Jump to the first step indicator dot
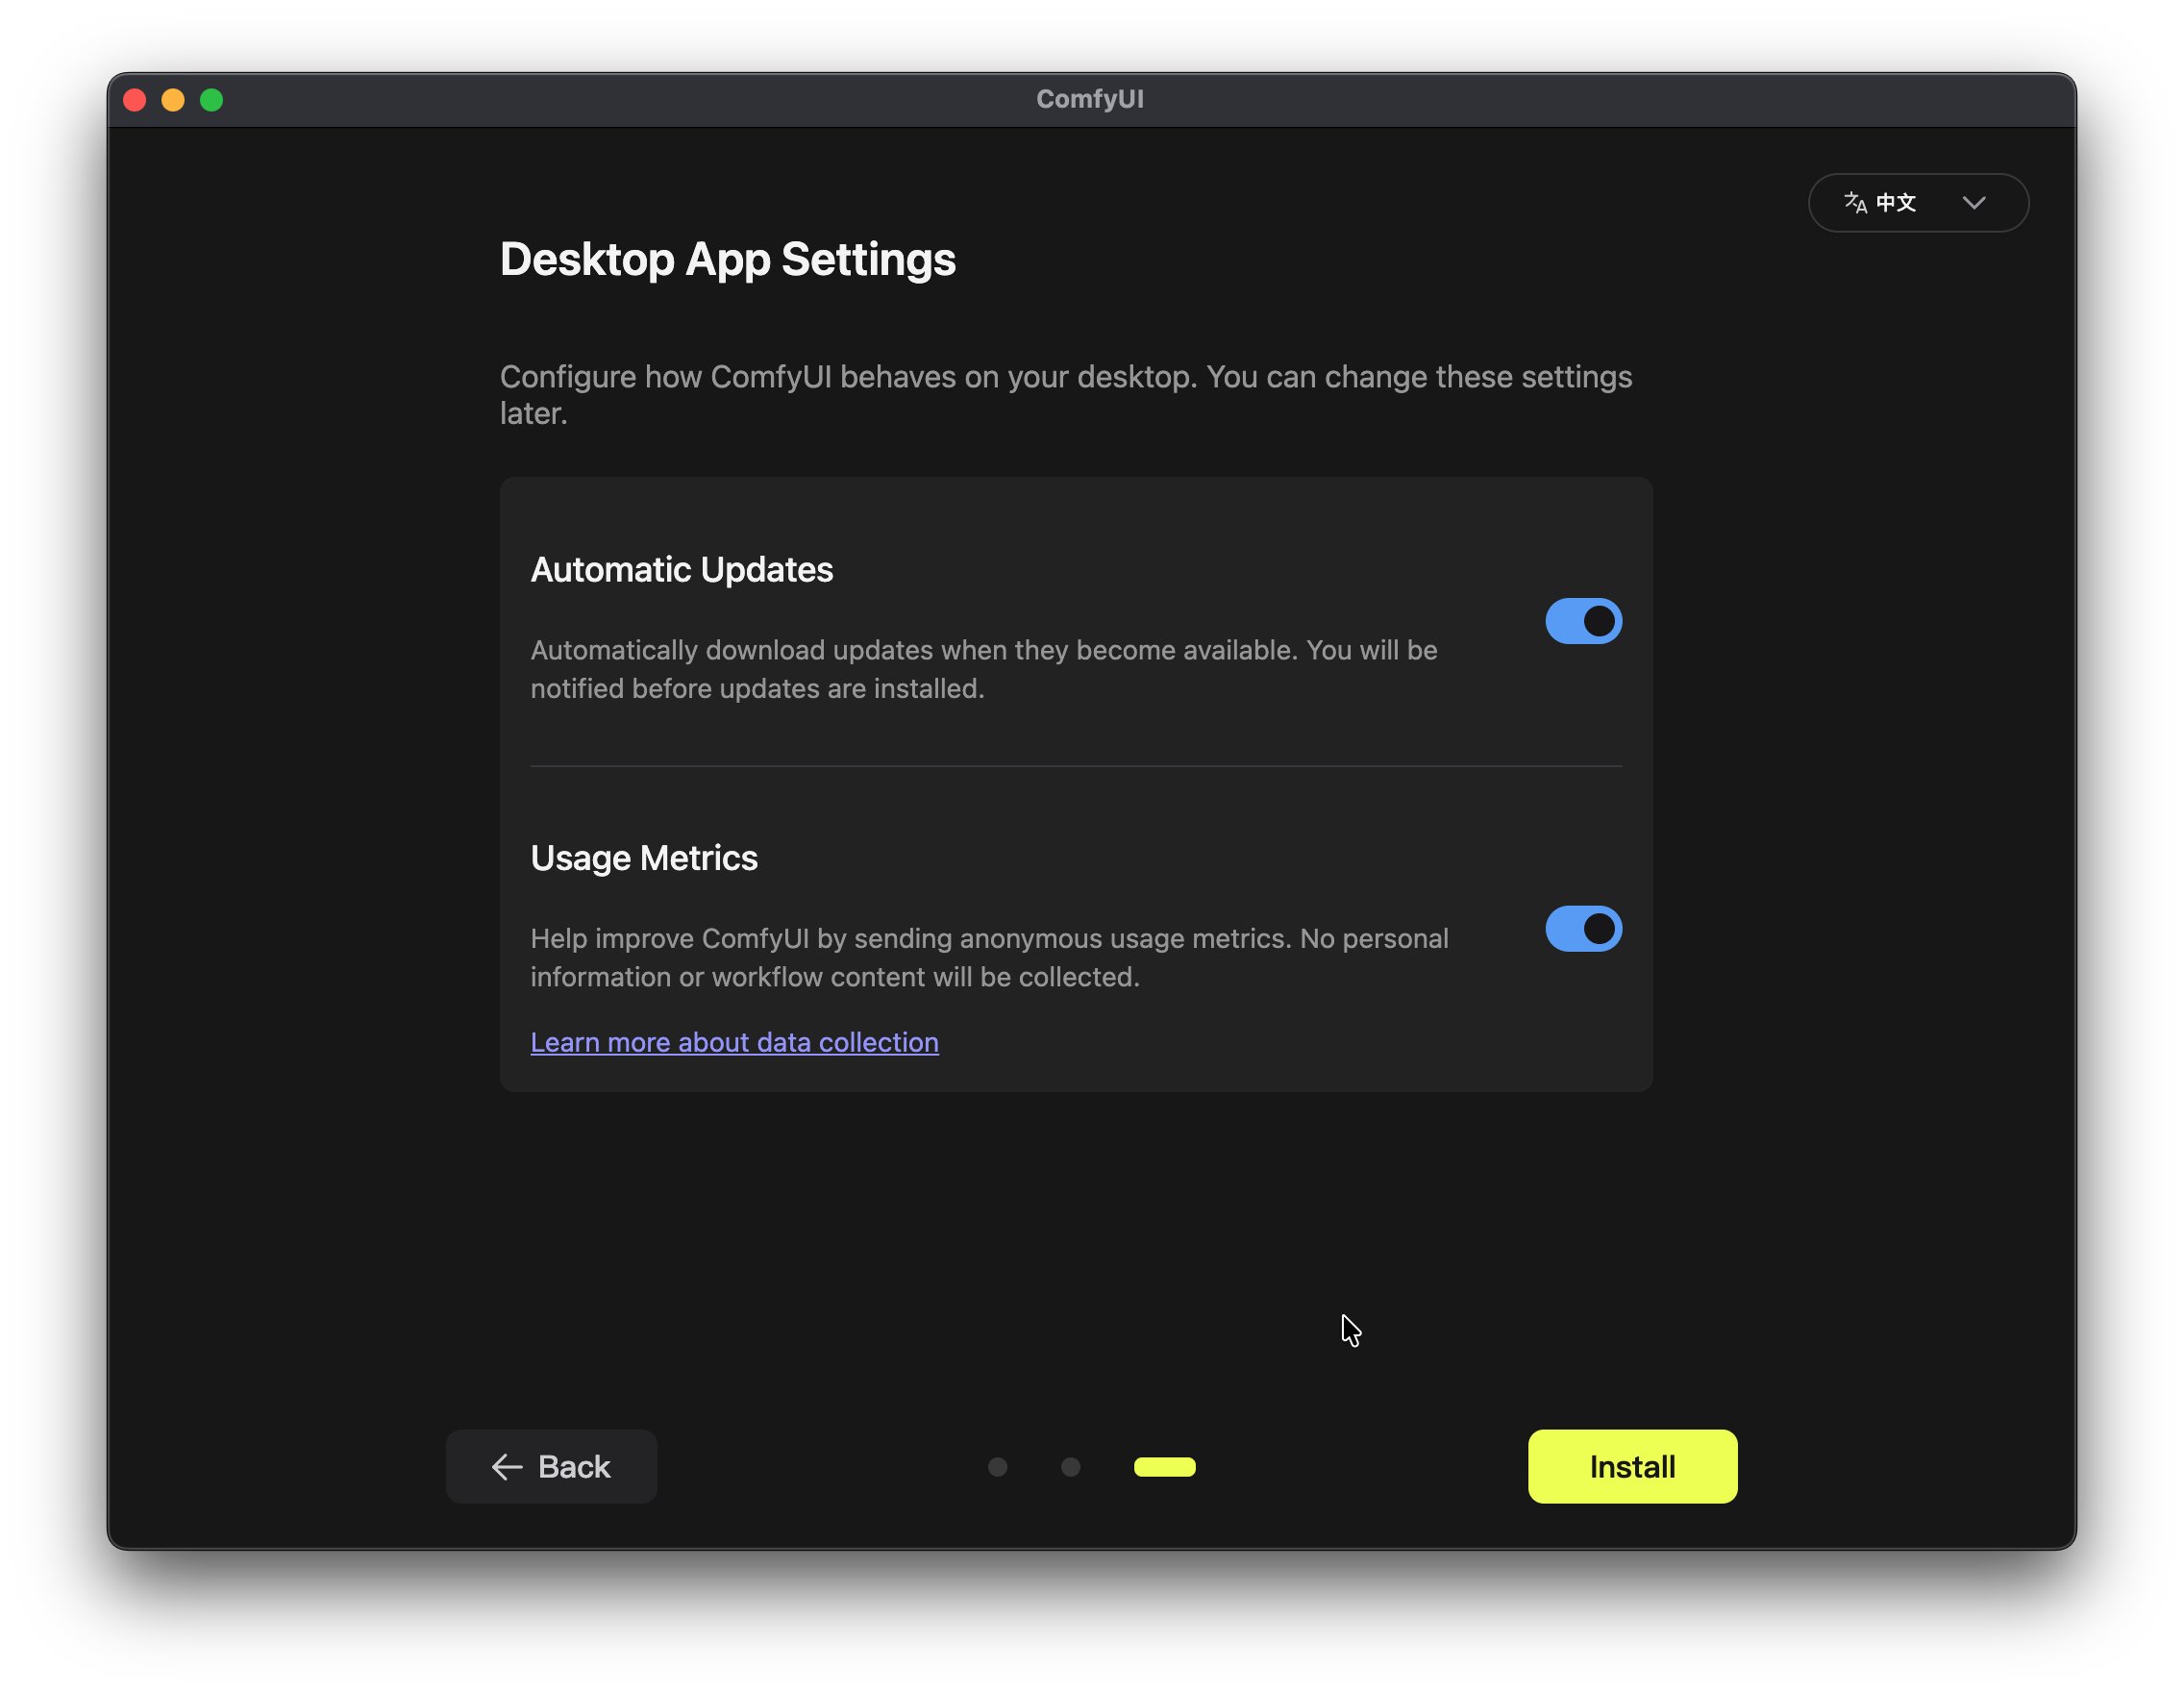Image resolution: width=2184 pixels, height=1692 pixels. (x=997, y=1467)
